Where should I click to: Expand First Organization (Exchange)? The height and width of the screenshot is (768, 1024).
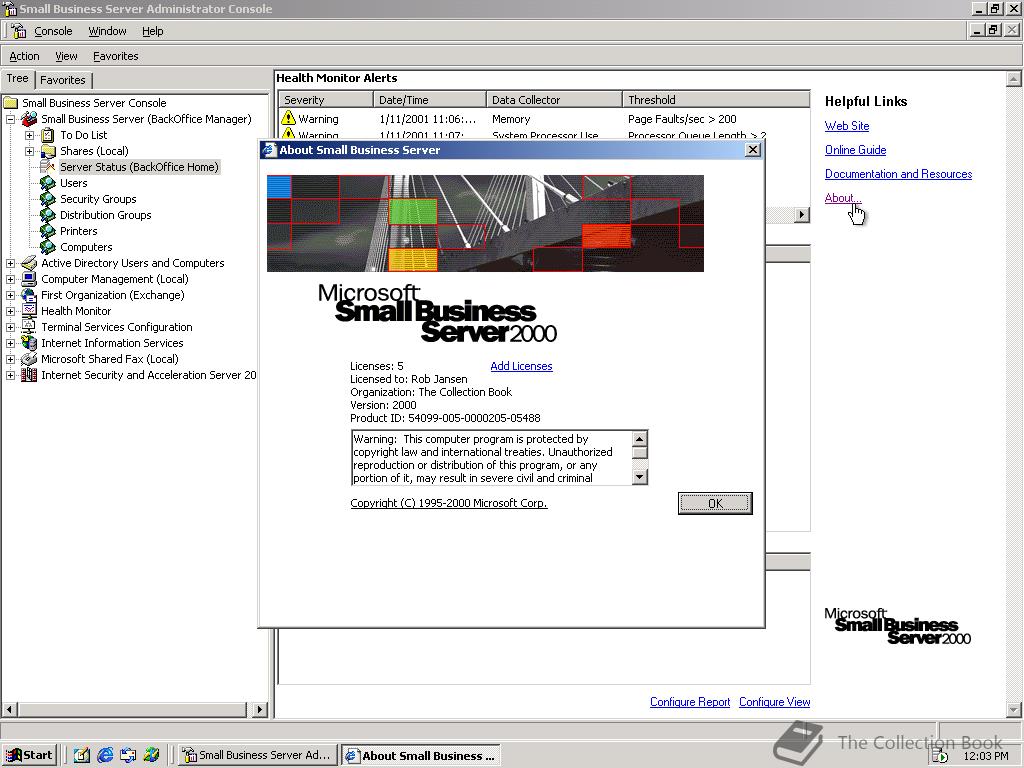(10, 295)
